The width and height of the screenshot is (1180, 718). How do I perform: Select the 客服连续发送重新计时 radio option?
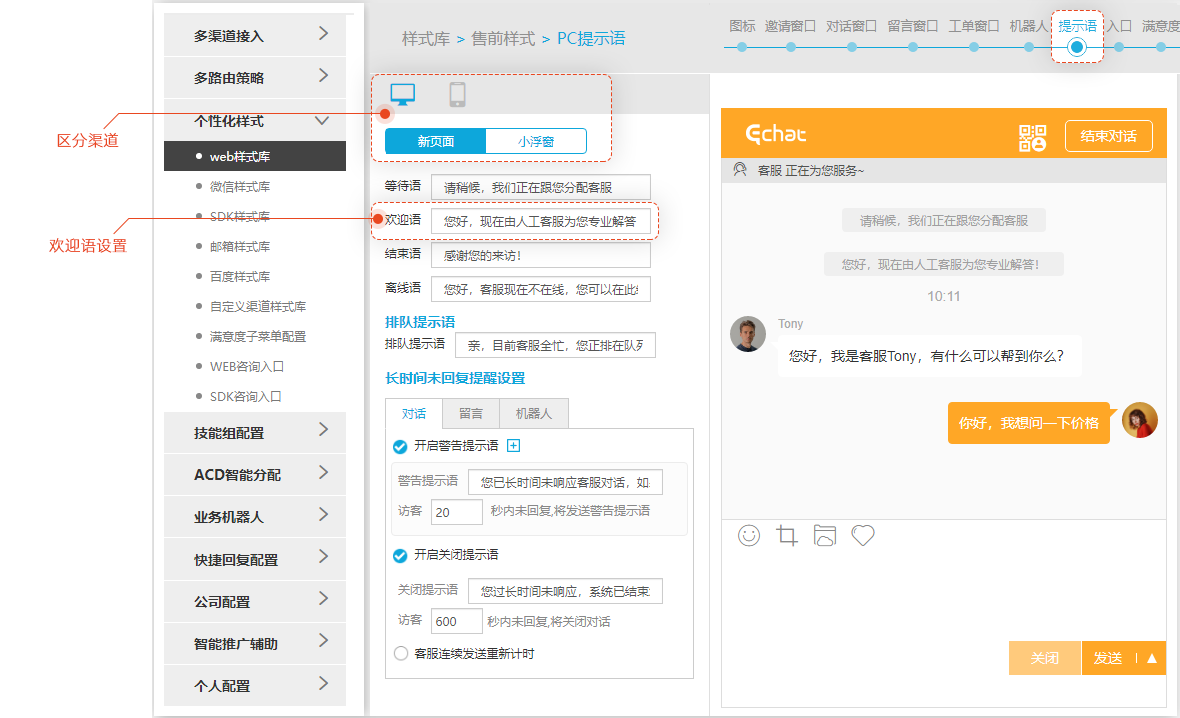[400, 654]
